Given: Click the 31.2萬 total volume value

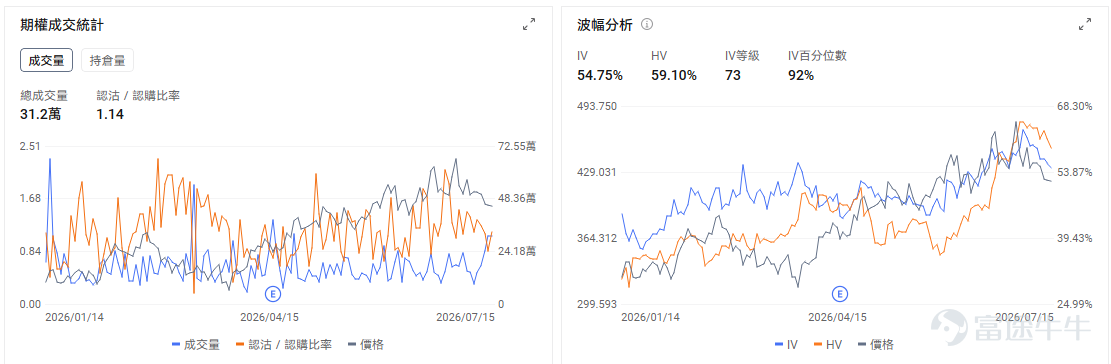Looking at the screenshot, I should pos(40,113).
